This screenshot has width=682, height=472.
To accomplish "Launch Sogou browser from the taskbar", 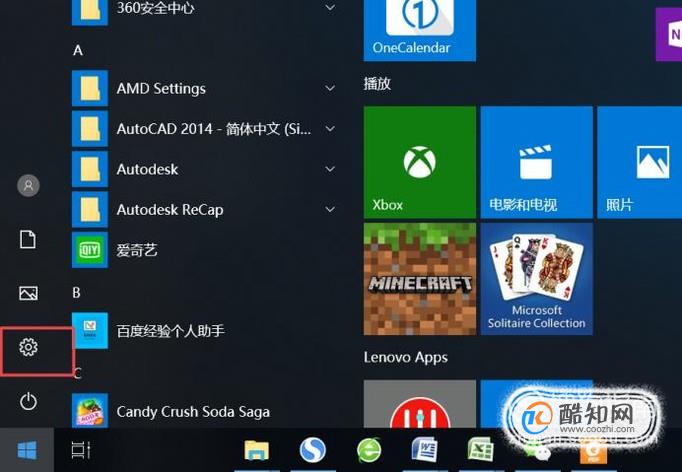I will [x=312, y=450].
